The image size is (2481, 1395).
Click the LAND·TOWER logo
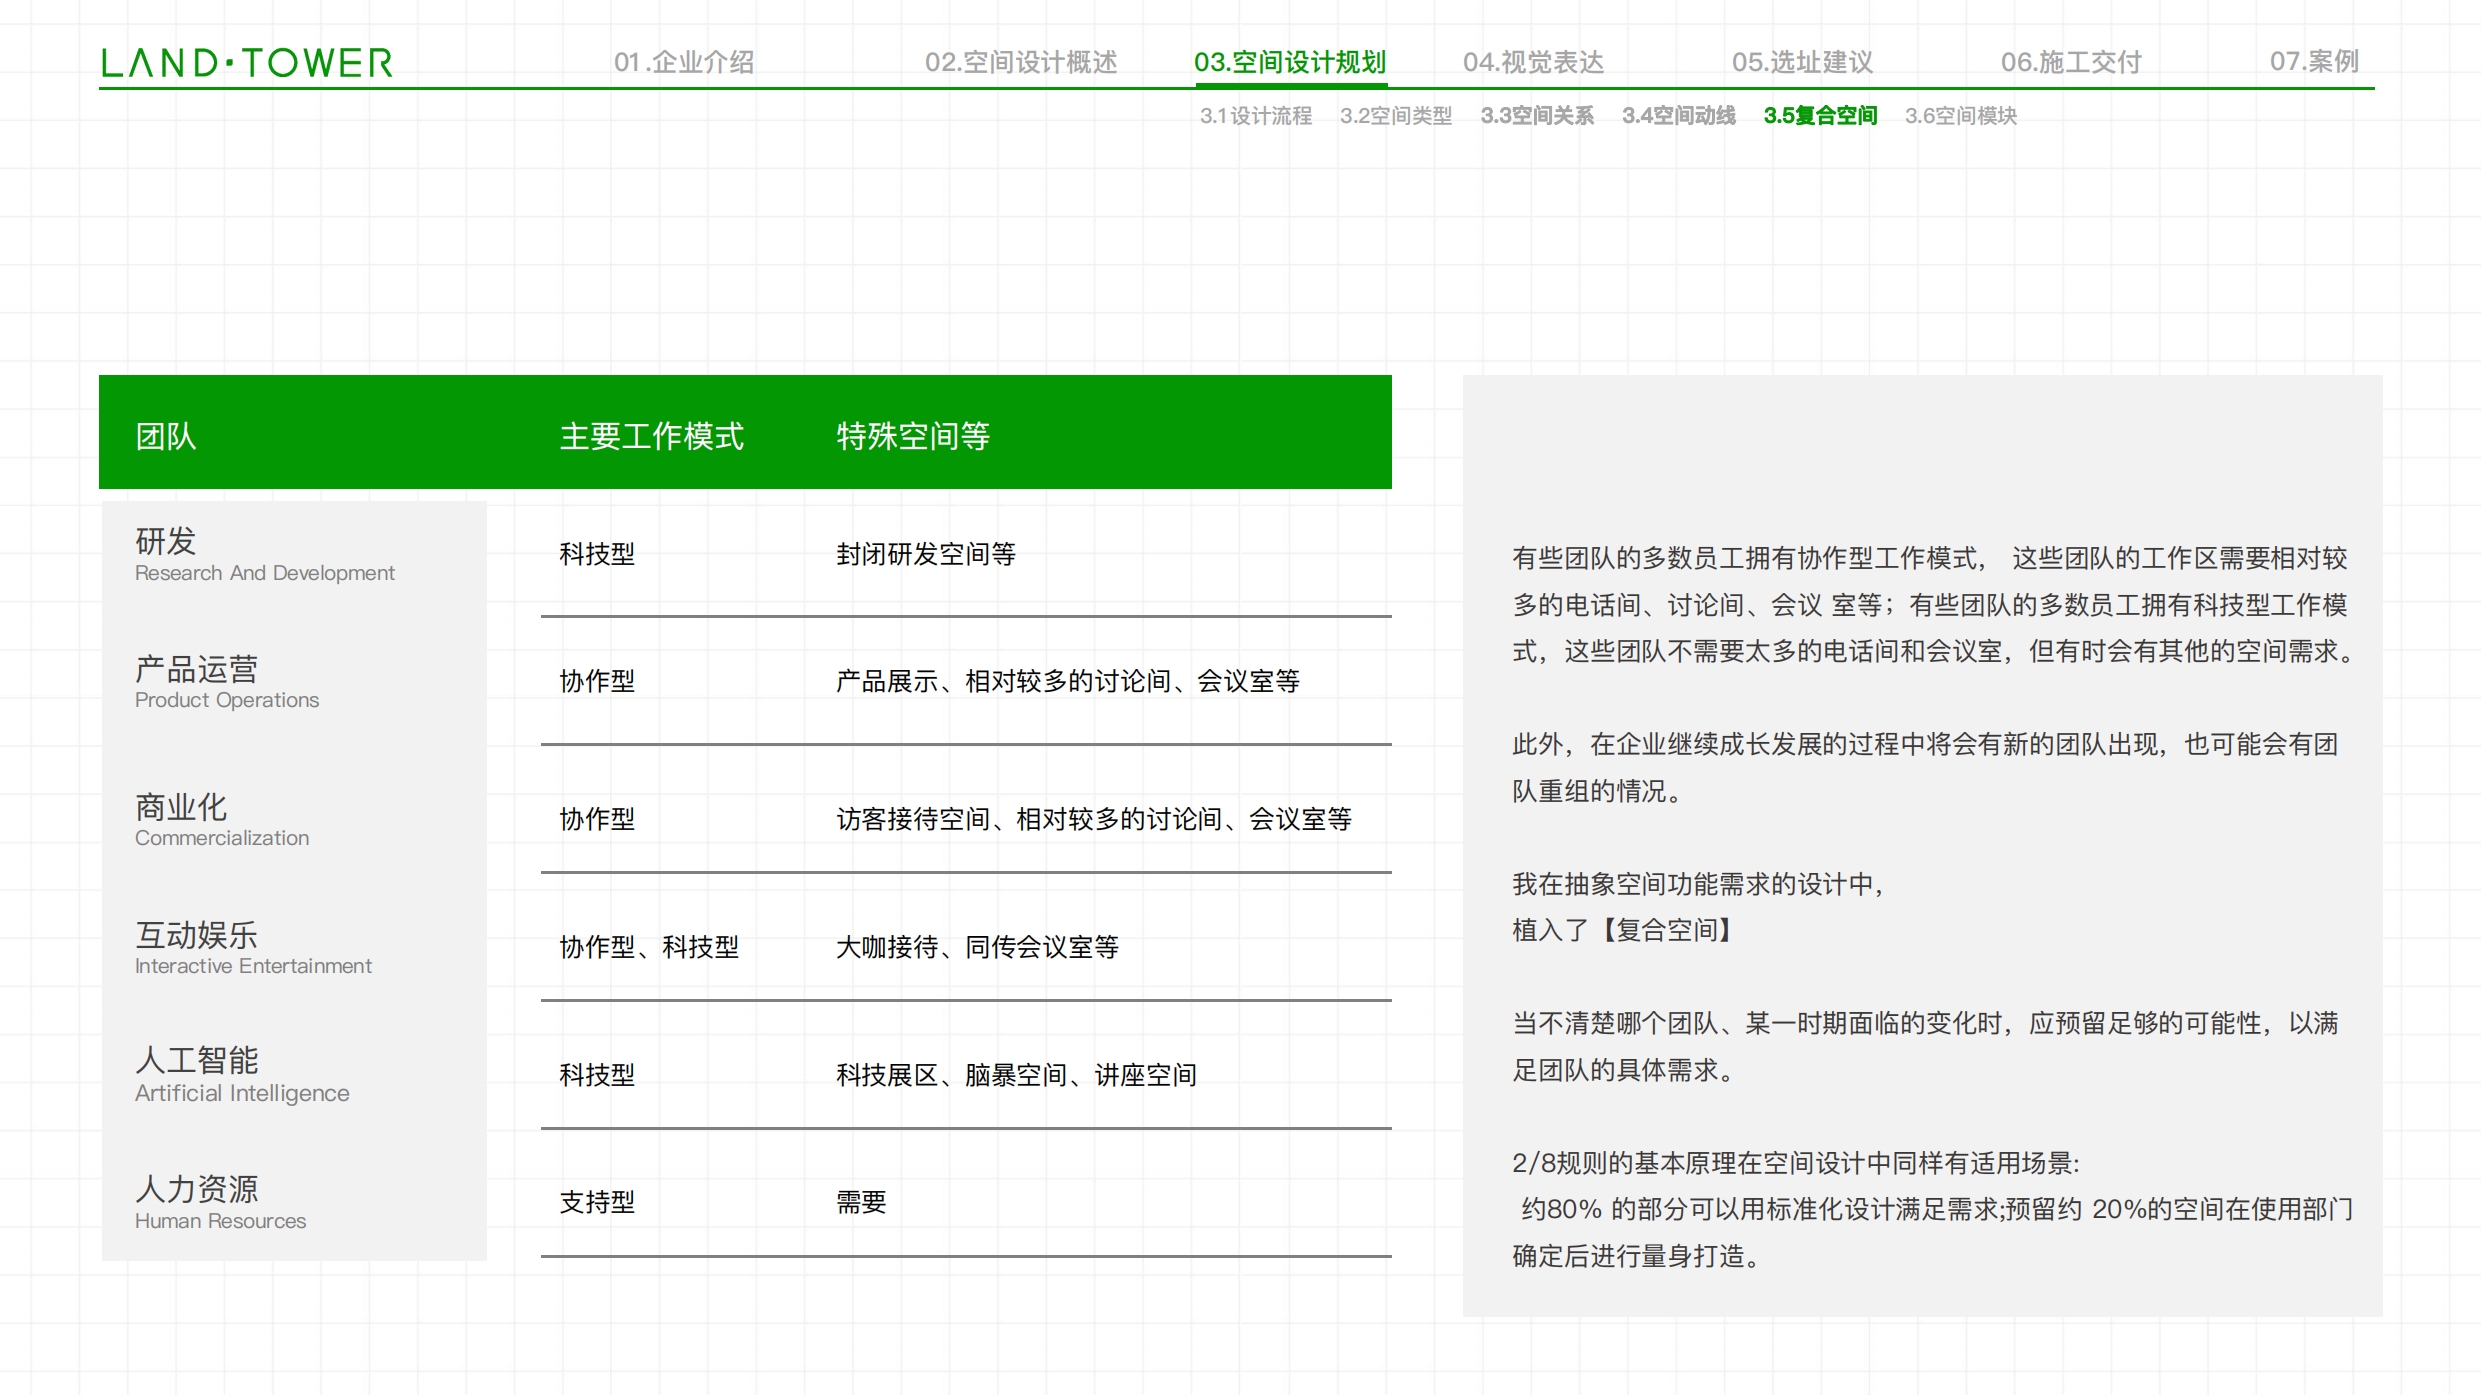click(247, 63)
